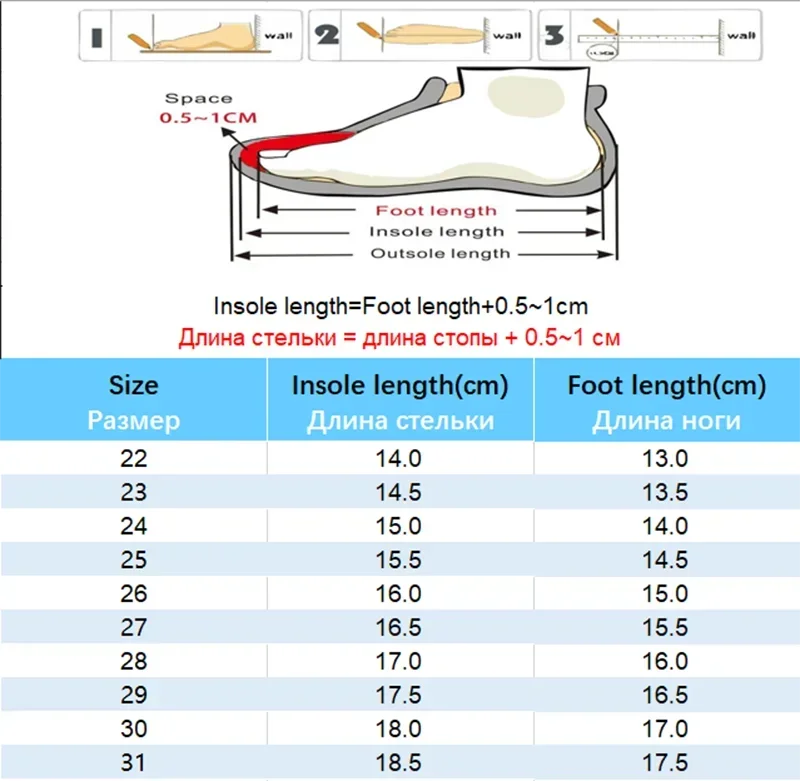Click foot length '16.5' in the size 29 row

[665, 695]
